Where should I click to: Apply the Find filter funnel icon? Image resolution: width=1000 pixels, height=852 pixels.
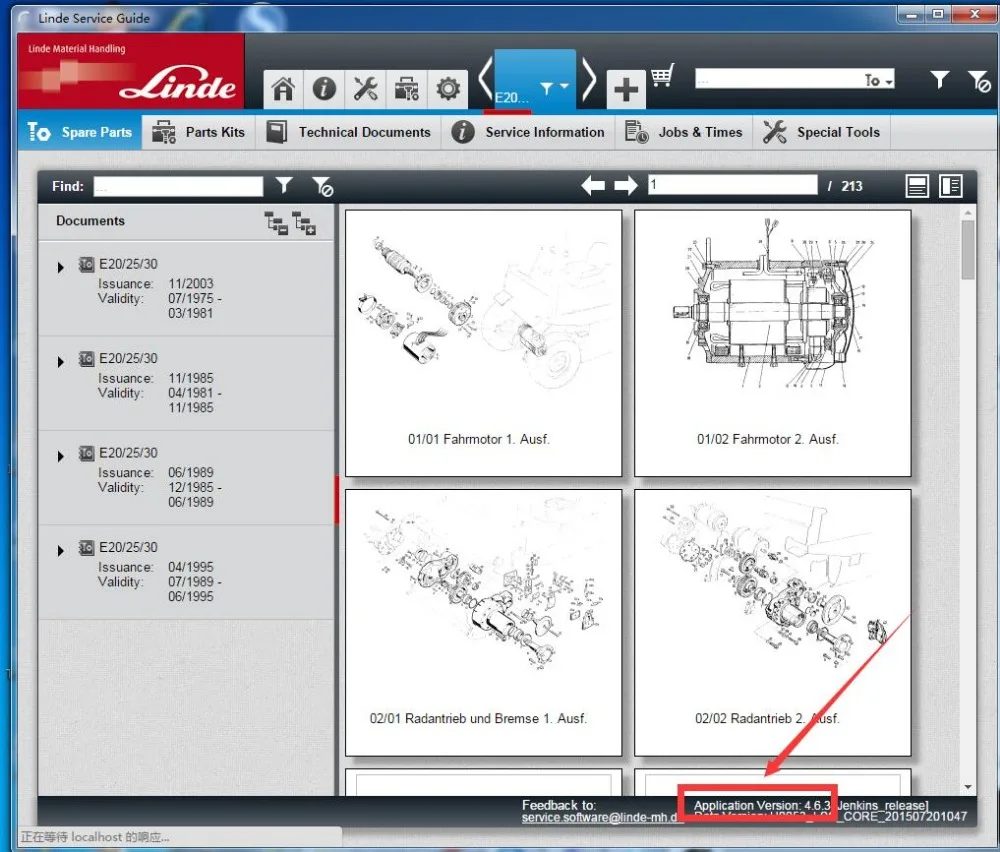tap(284, 186)
